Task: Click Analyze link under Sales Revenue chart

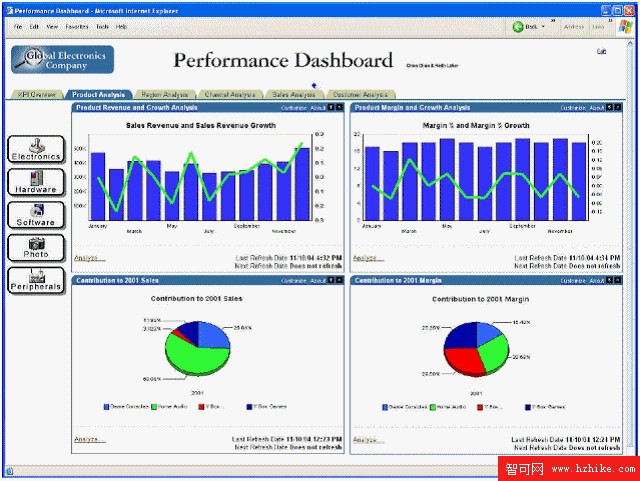Action: click(x=89, y=258)
